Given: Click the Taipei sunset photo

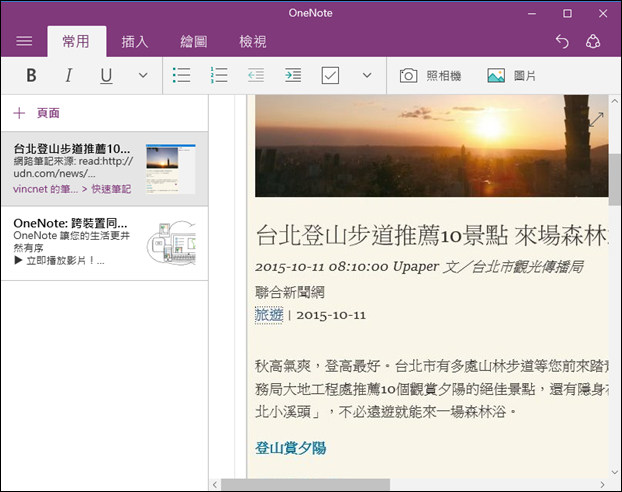Looking at the screenshot, I should [x=431, y=146].
